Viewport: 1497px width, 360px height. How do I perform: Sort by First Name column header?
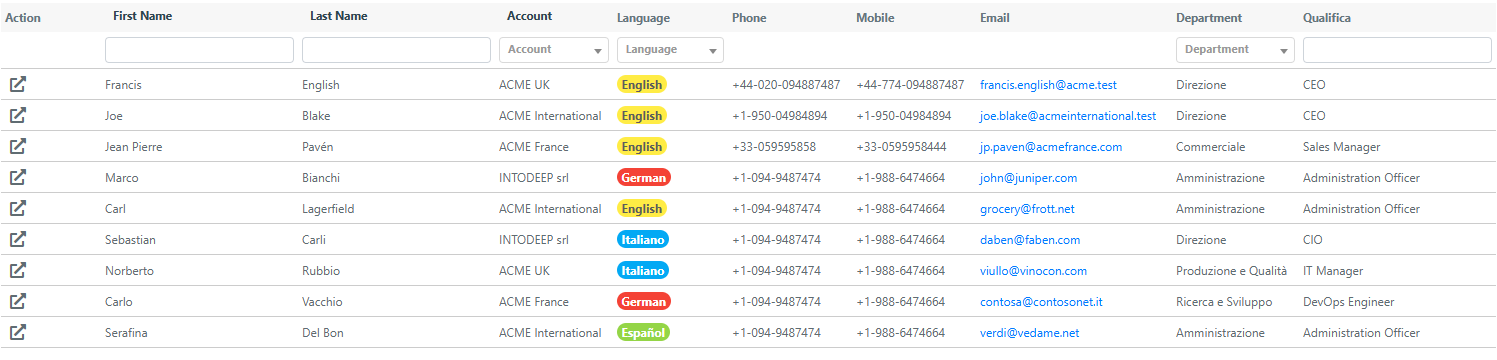(145, 17)
